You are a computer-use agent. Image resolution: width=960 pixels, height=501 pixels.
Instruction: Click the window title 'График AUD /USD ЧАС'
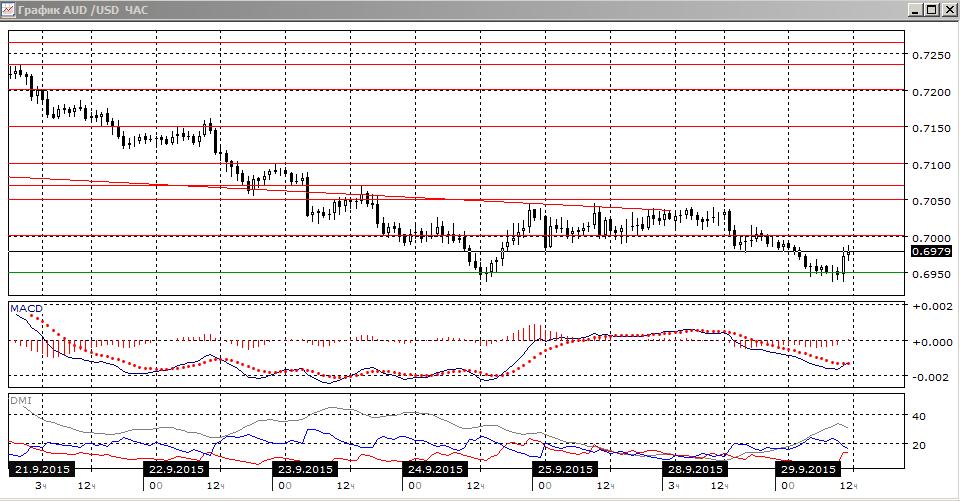point(83,10)
